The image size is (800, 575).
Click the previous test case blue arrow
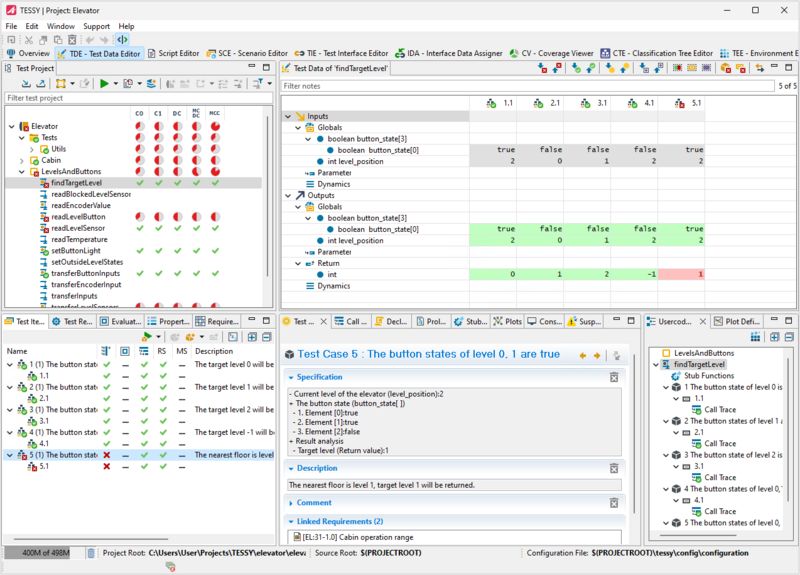click(582, 355)
